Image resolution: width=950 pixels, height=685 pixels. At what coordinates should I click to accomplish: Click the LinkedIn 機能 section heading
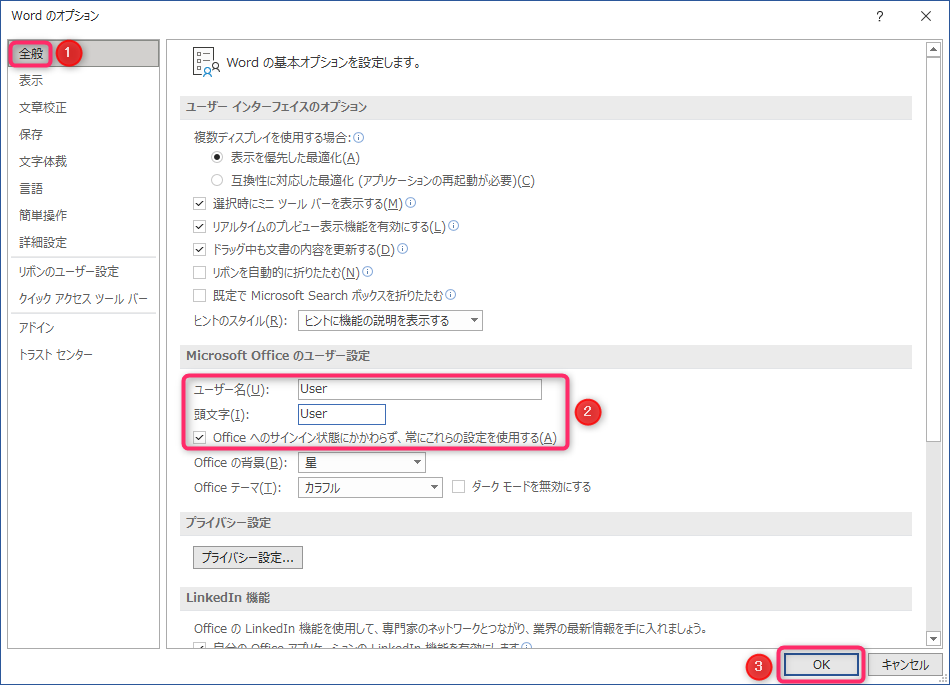coord(228,598)
